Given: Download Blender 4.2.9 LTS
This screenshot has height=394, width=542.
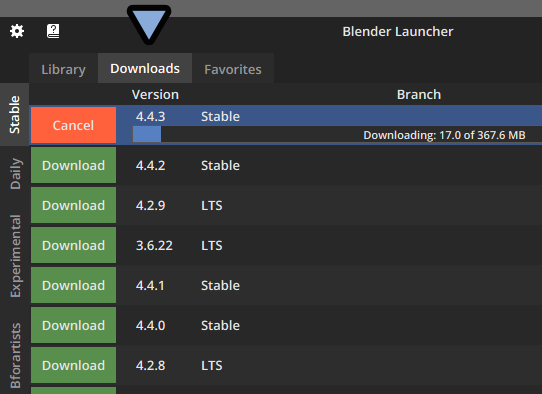Looking at the screenshot, I should [73, 205].
